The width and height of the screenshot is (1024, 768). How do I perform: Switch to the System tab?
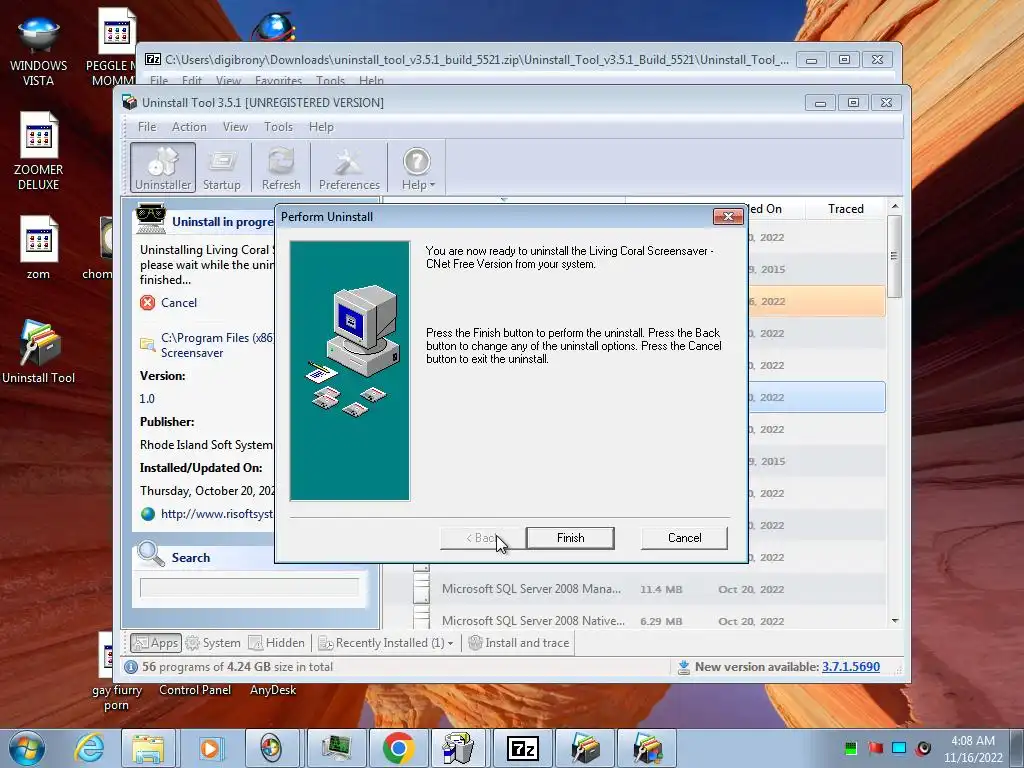click(213, 643)
